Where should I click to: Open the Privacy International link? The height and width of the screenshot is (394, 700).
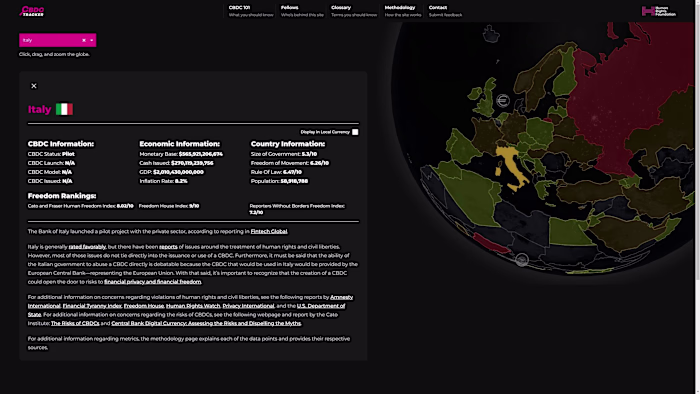[248, 306]
